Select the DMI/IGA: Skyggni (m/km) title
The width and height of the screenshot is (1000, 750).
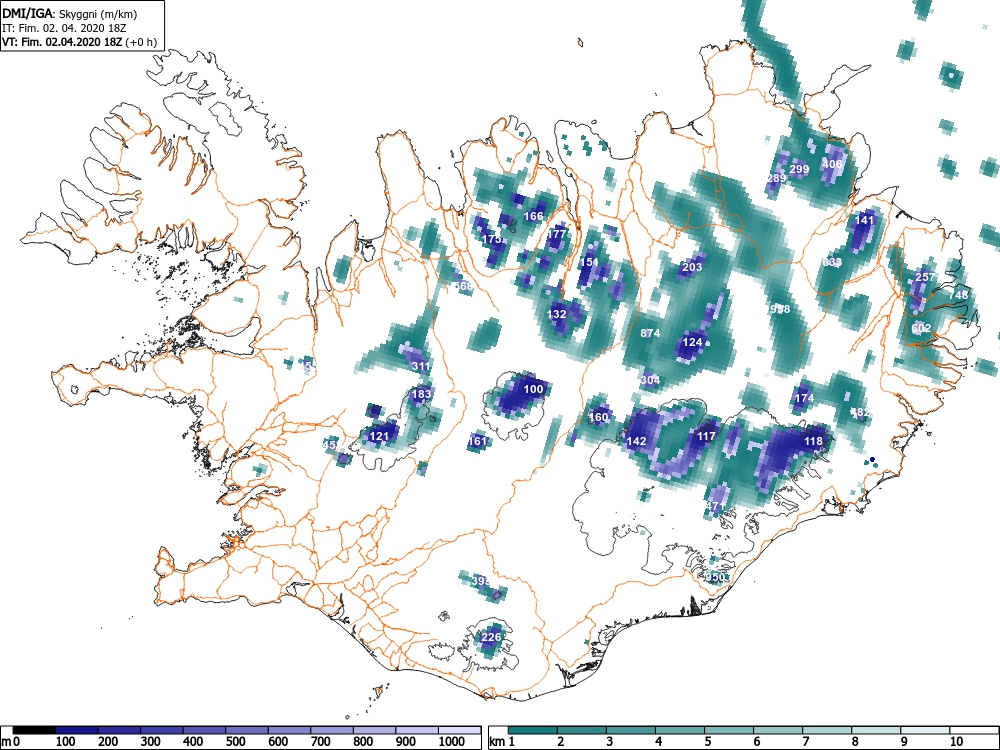click(70, 14)
